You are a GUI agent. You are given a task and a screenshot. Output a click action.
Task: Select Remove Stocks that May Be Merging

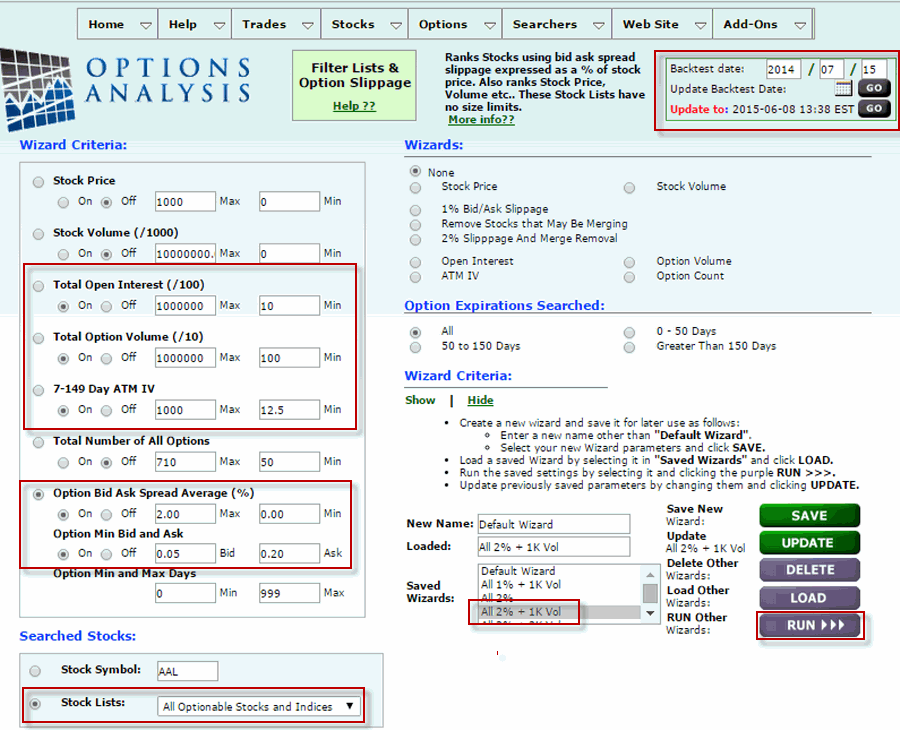pyautogui.click(x=415, y=225)
